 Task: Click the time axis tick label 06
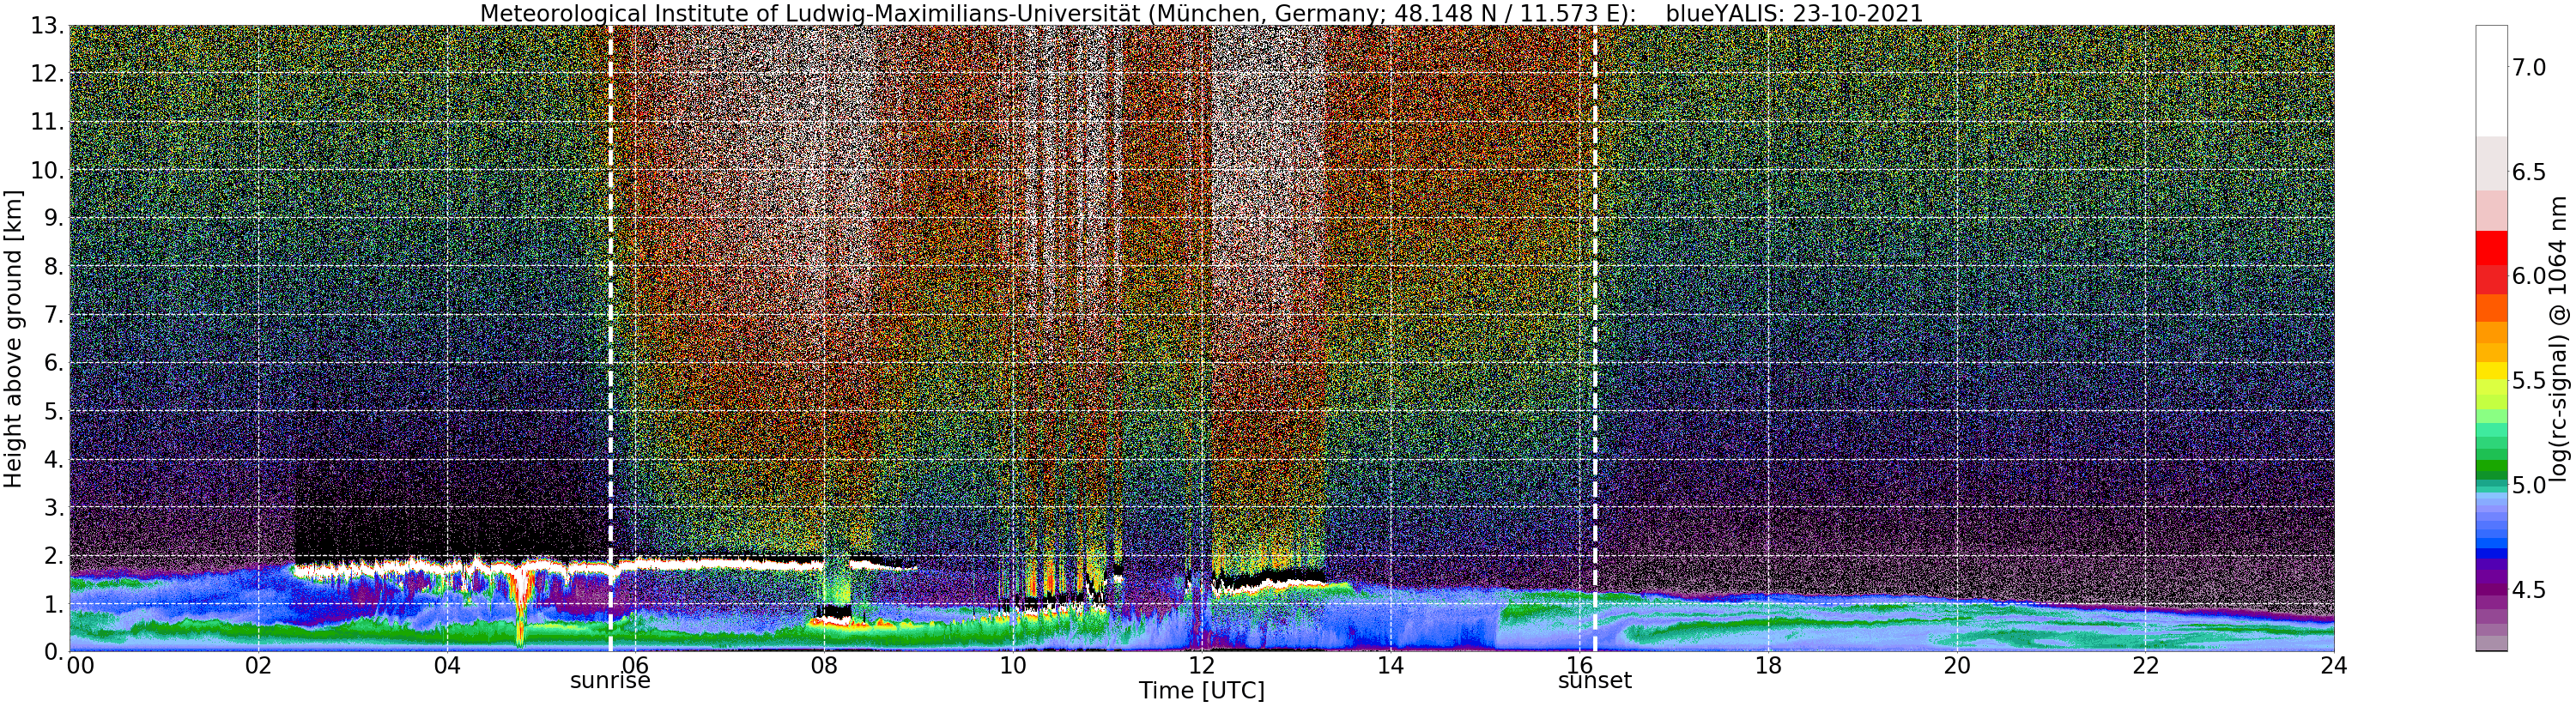tap(636, 665)
